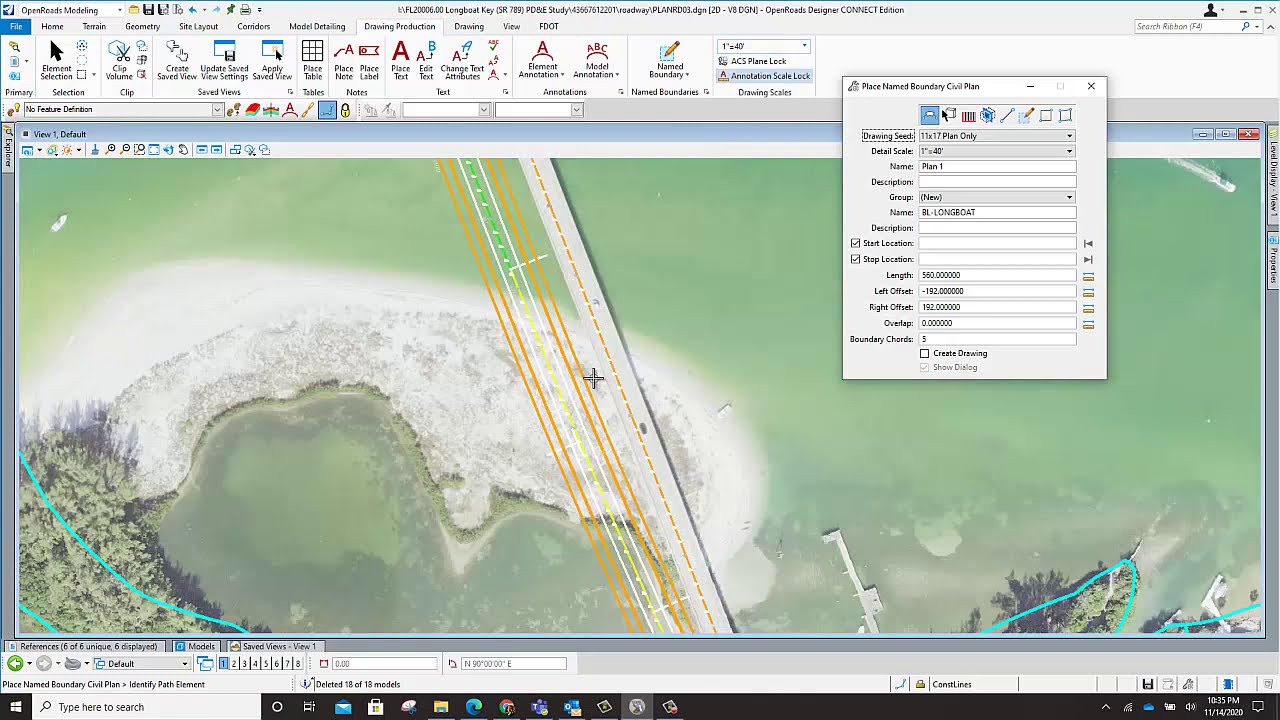Click the Length measure icon

tap(1088, 276)
